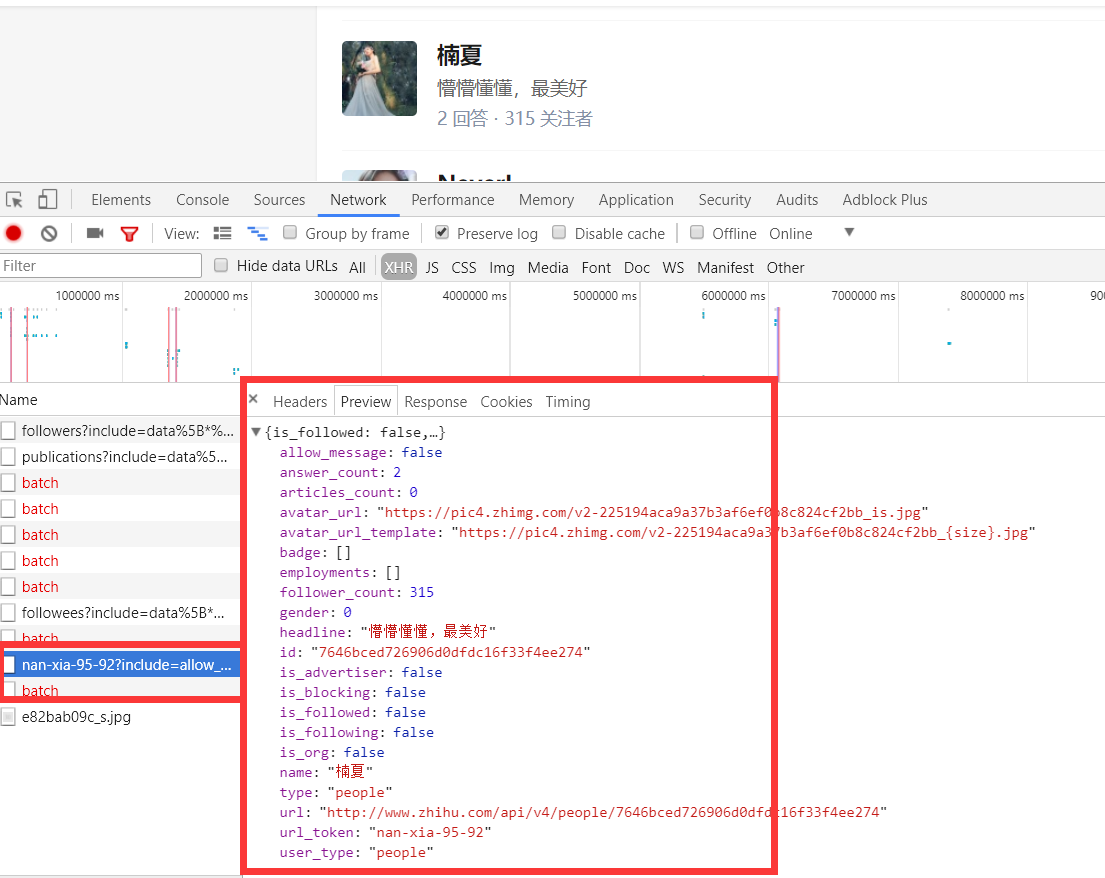Filter requests by Manifest

coord(725,268)
